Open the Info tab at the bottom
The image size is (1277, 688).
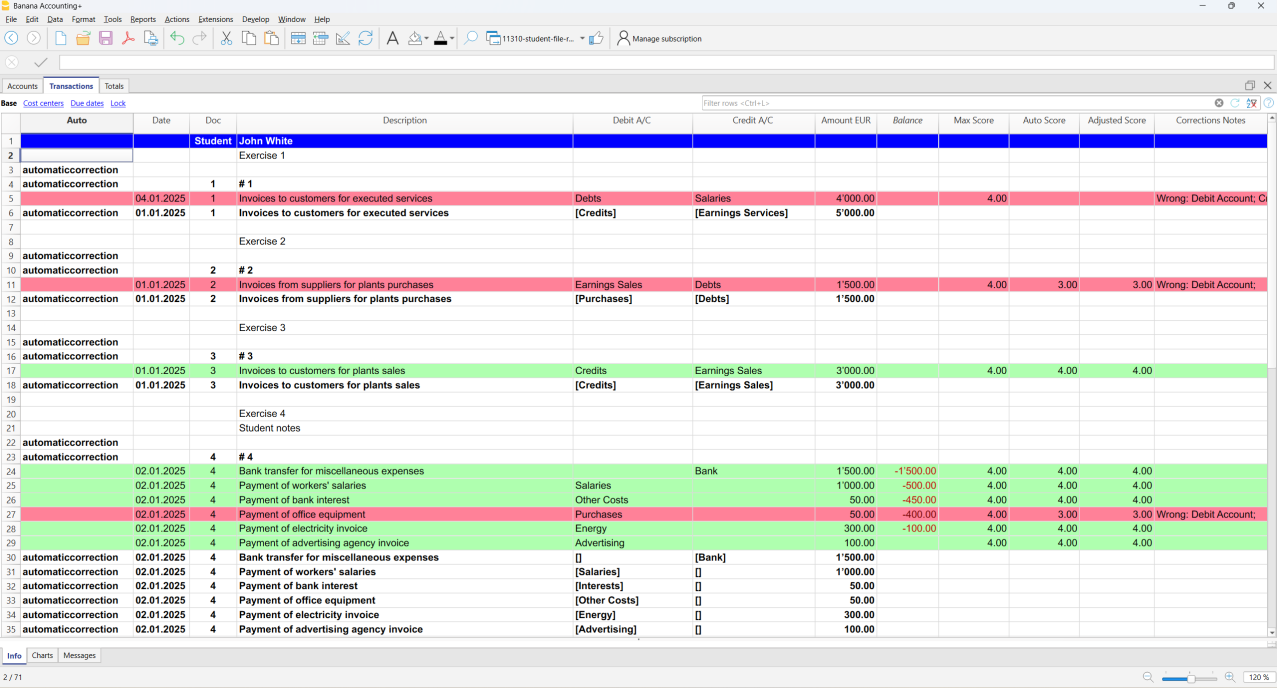point(14,656)
